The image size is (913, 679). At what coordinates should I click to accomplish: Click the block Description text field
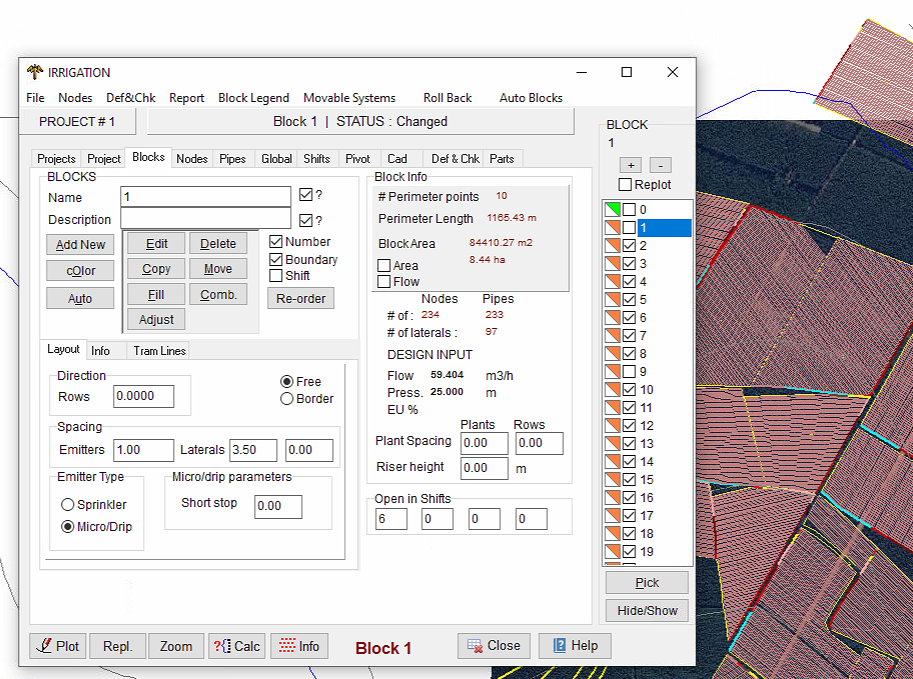[205, 219]
